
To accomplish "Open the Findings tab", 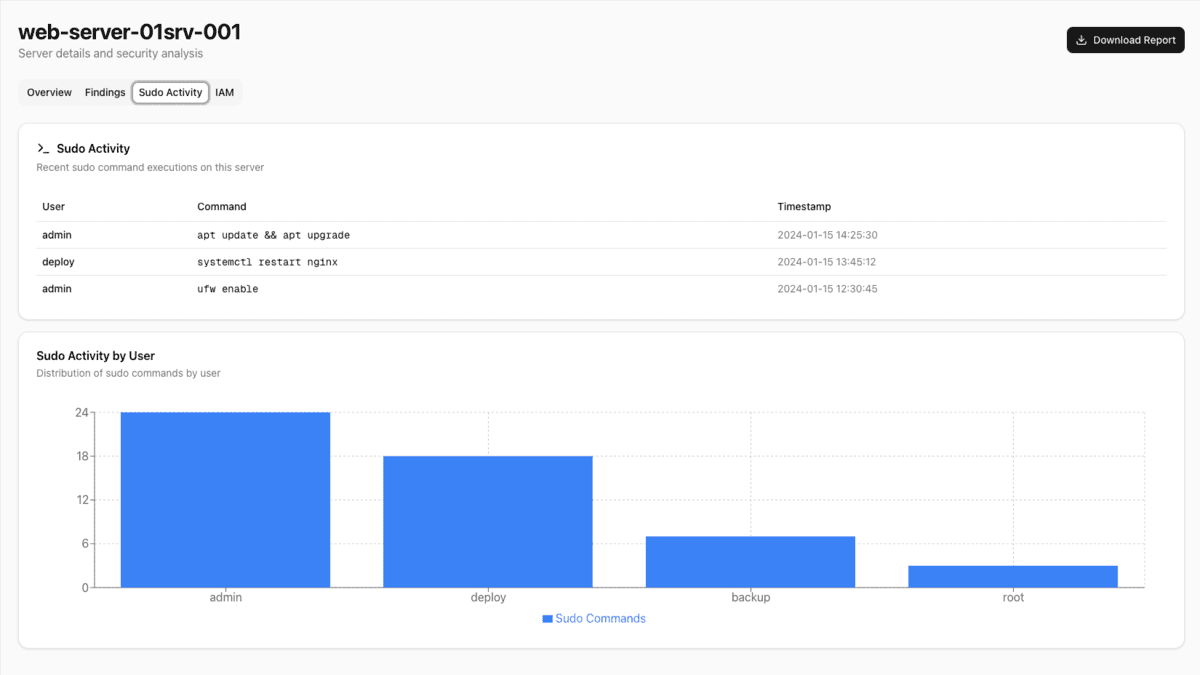I will tap(104, 92).
